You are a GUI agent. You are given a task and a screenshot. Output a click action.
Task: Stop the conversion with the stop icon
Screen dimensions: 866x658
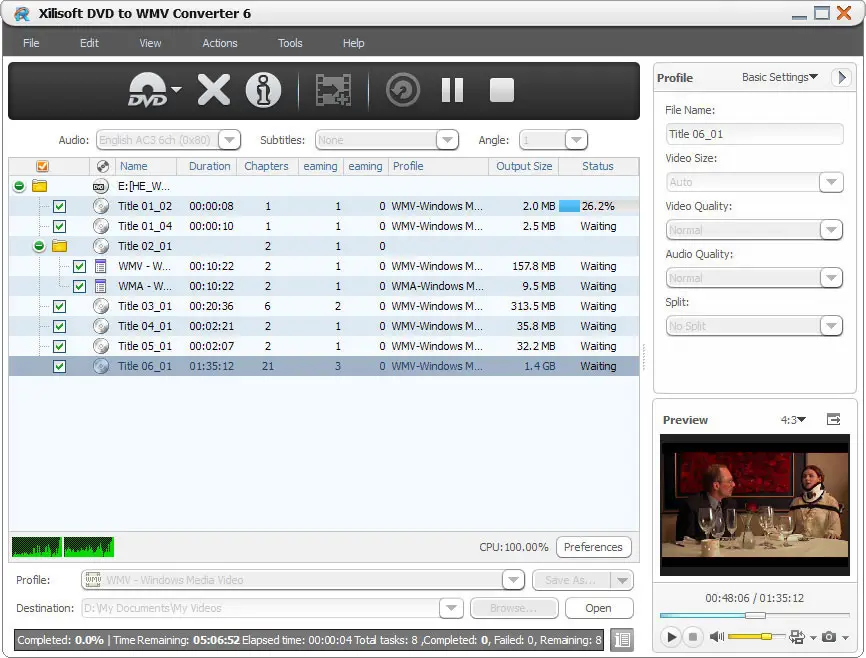pos(500,89)
